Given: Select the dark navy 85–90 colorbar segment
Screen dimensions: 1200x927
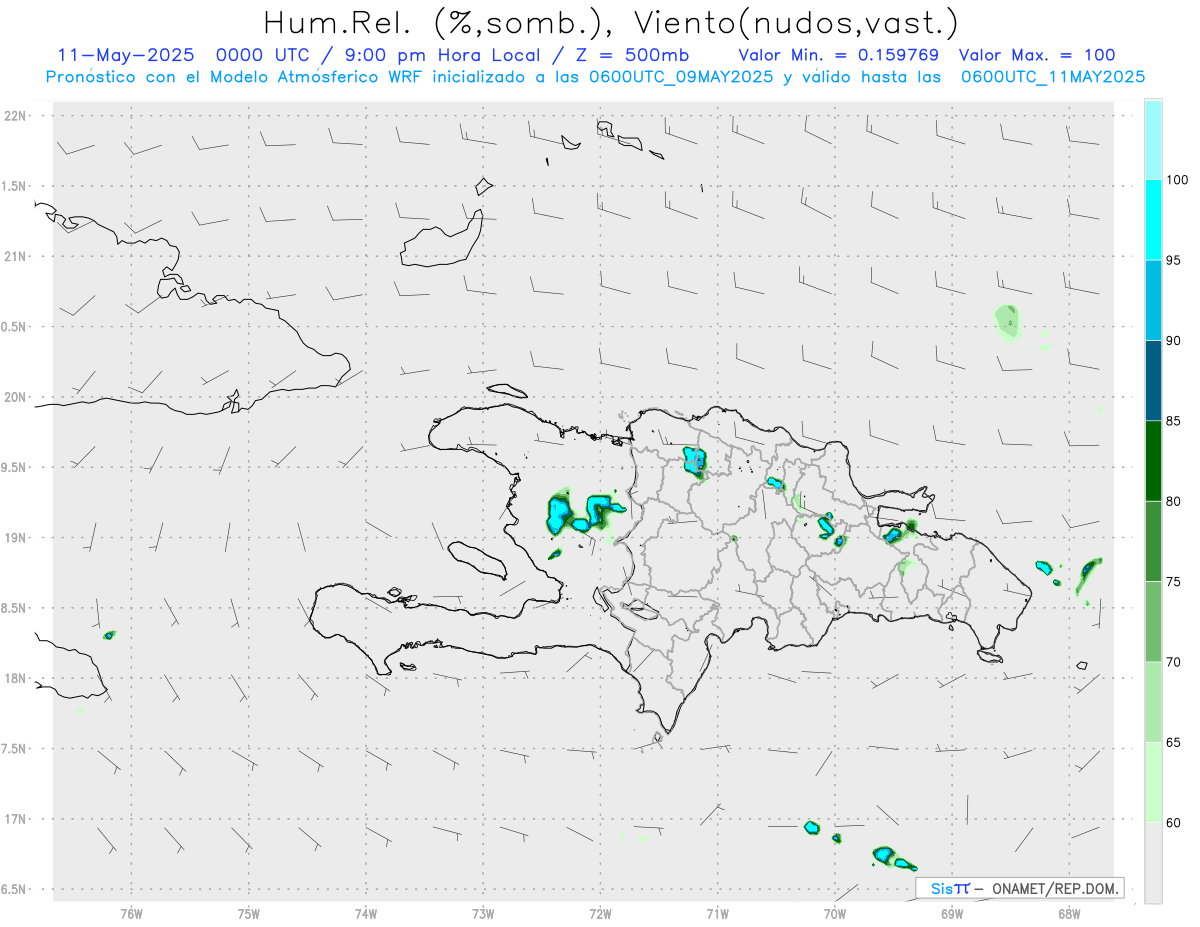Looking at the screenshot, I should coord(1153,380).
